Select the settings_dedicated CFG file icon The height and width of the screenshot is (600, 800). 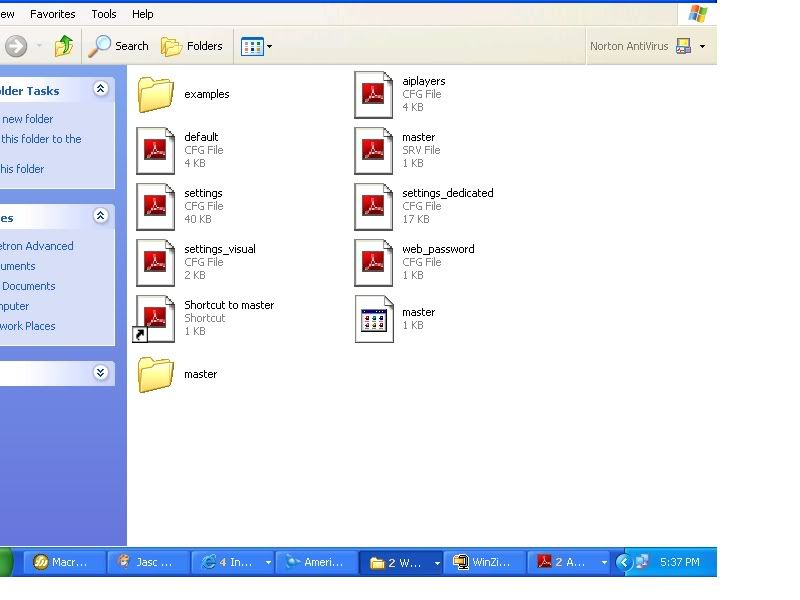[374, 206]
